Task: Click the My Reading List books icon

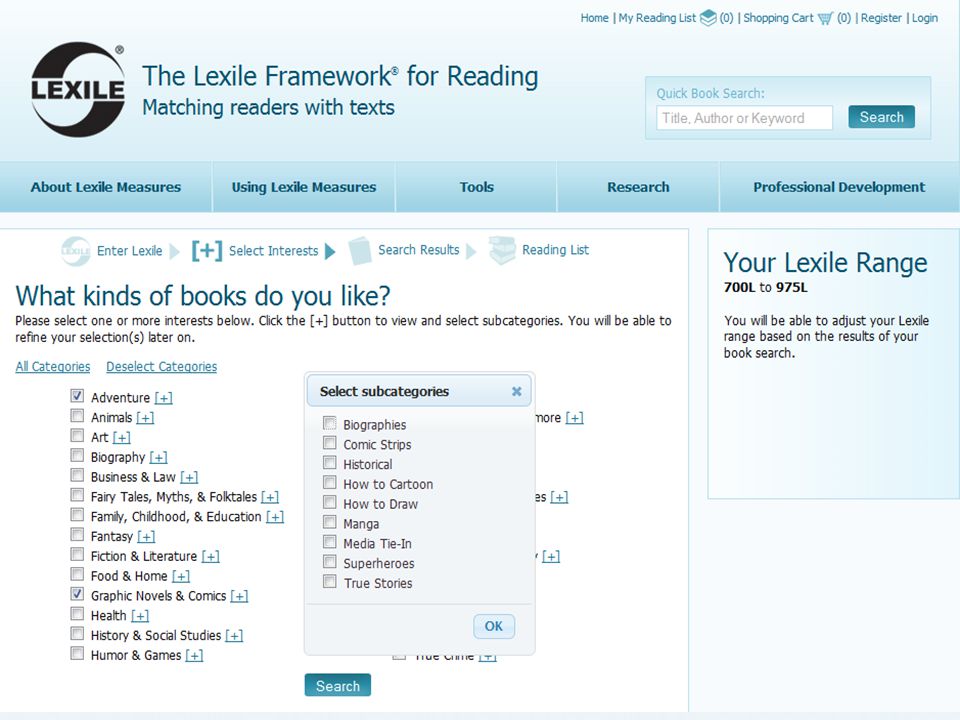Action: coord(708,18)
